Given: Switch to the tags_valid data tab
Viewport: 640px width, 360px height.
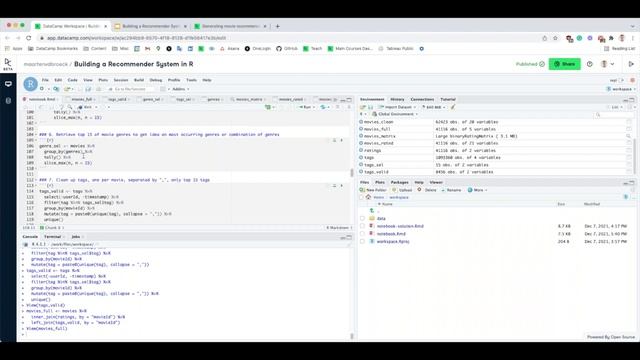Looking at the screenshot, I should tap(117, 99).
